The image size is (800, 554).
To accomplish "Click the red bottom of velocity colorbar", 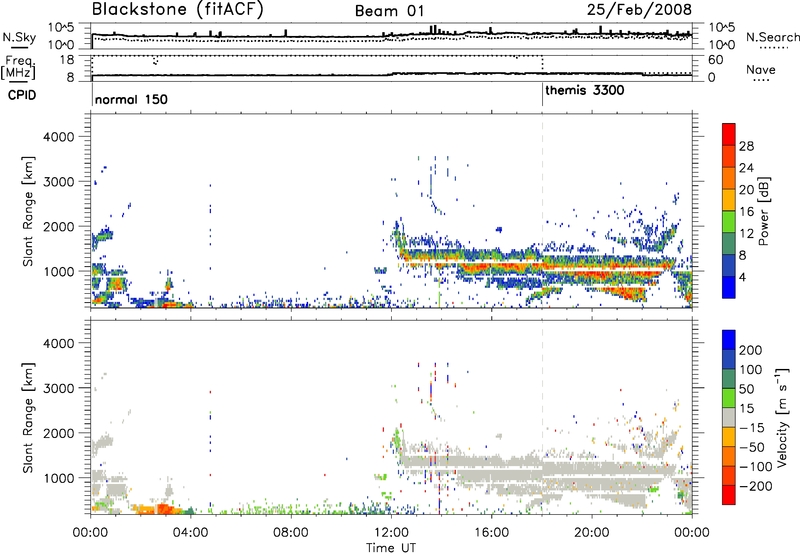I will [x=729, y=495].
